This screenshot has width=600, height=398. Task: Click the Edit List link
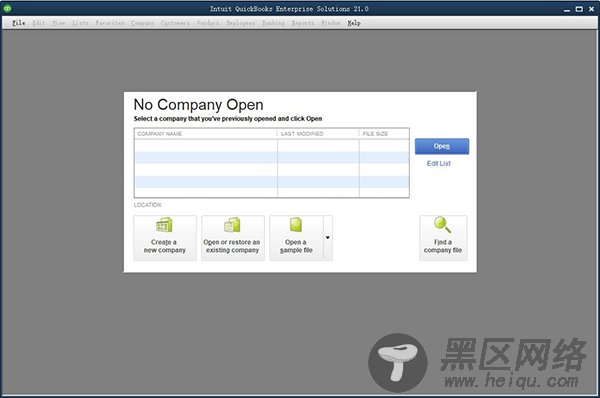439,163
